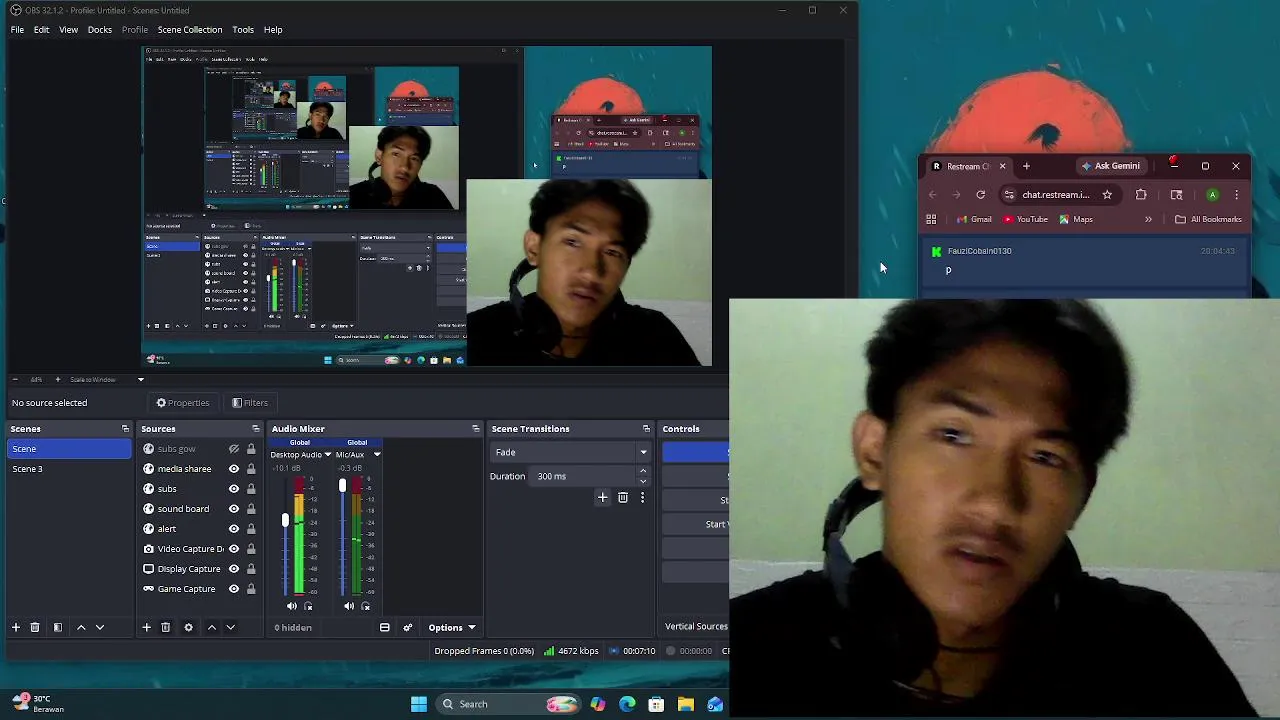Viewport: 1280px width, 720px height.
Task: Open scene filters icon in Scenes toolbar
Action: point(58,627)
